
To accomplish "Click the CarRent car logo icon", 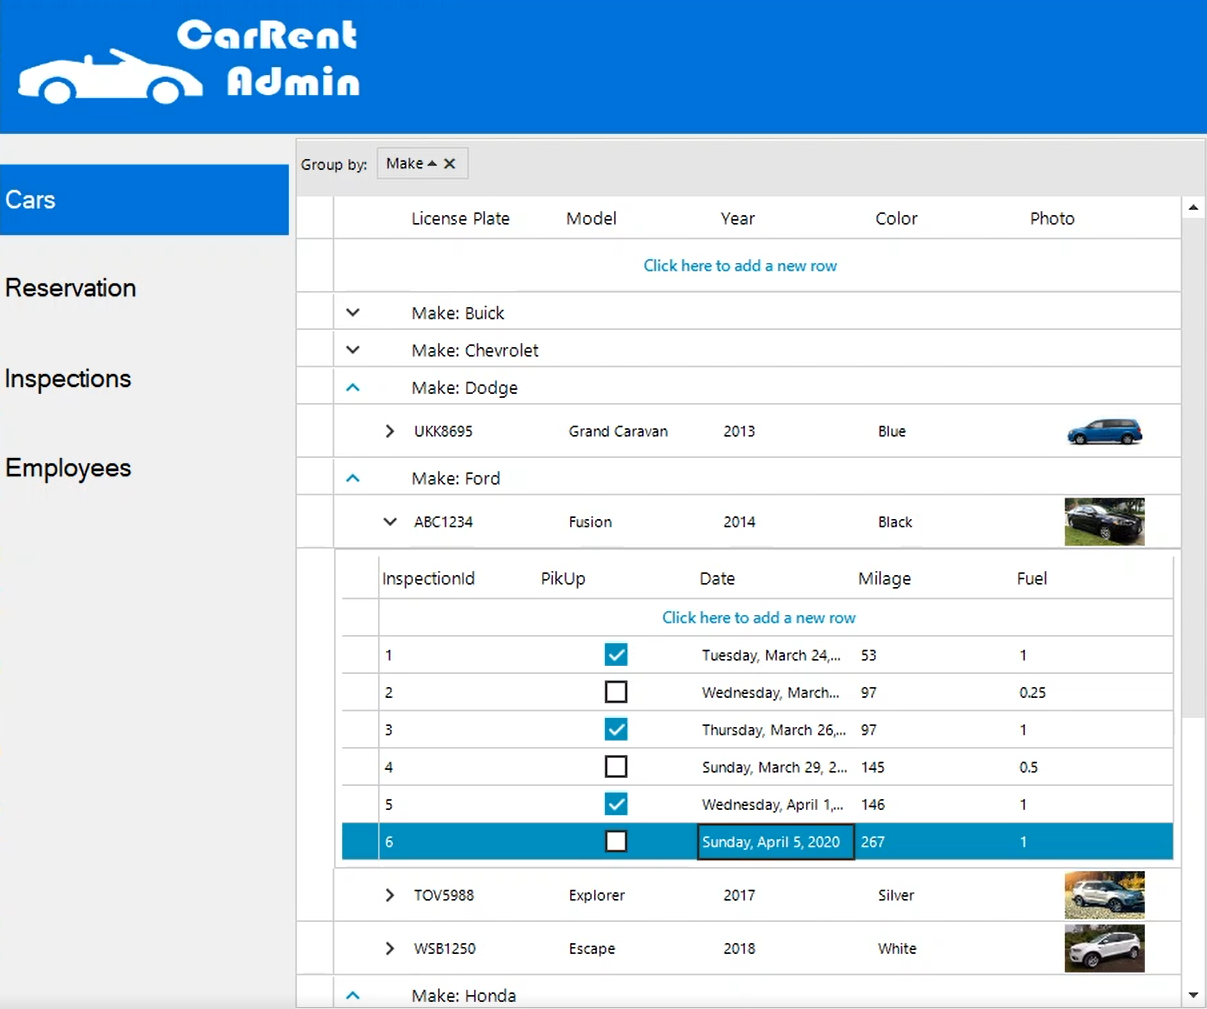I will click(x=110, y=78).
